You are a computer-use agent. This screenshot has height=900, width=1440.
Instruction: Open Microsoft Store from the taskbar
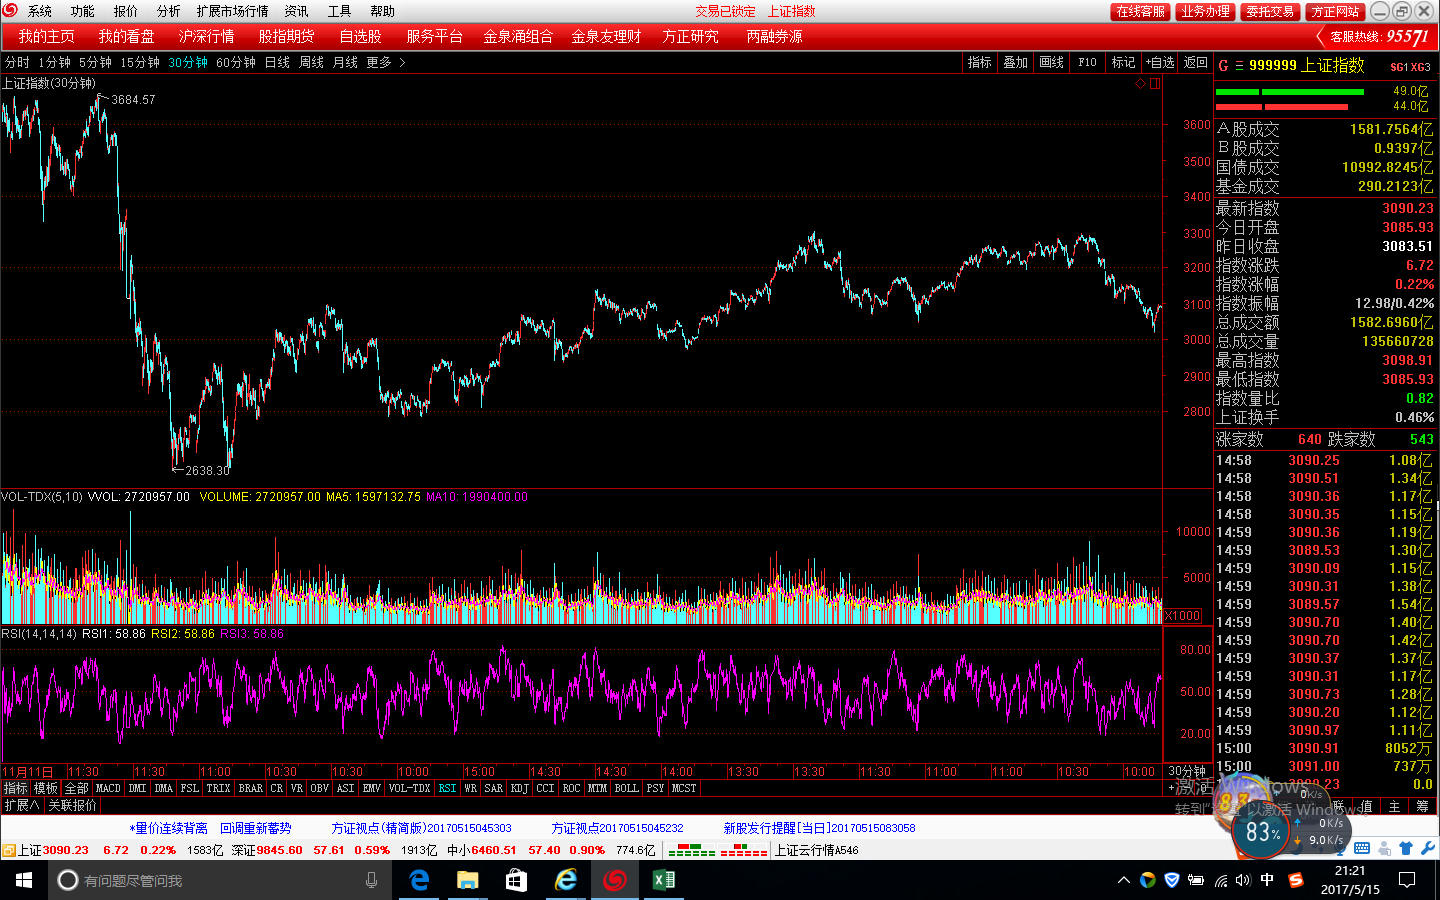point(516,880)
